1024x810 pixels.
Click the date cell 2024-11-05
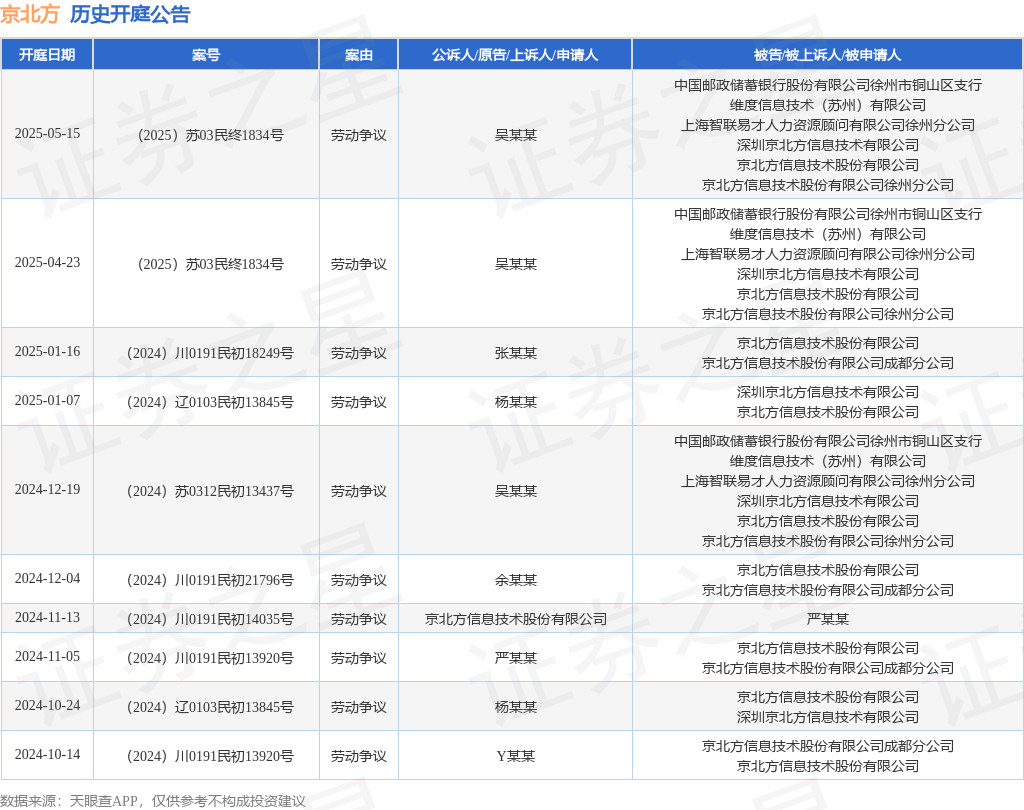[48, 656]
